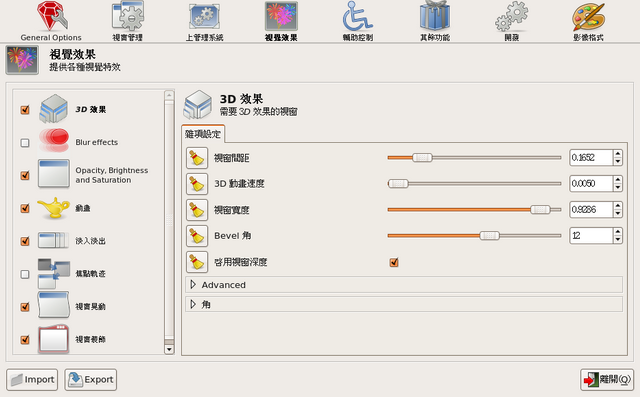The height and width of the screenshot is (397, 640).
Task: Increase the Bevel 角 value of 12
Action: click(618, 232)
